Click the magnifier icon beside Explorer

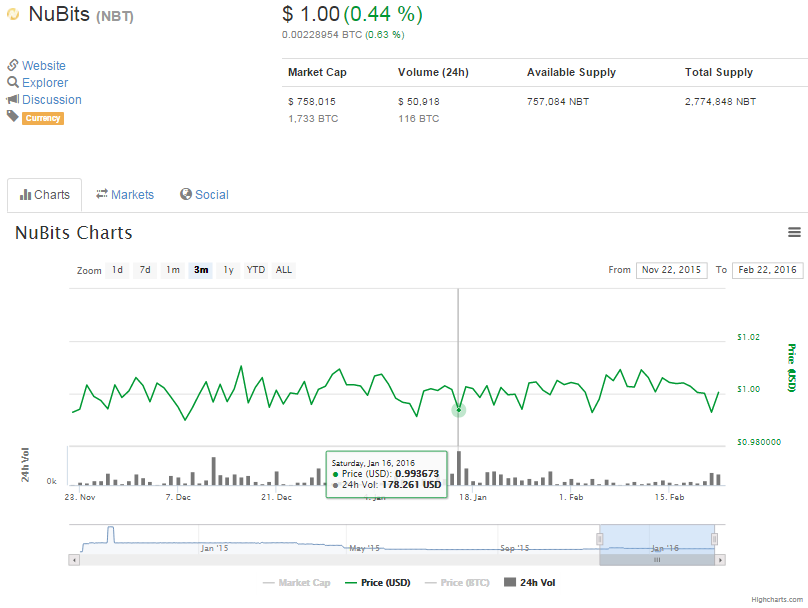coord(13,82)
